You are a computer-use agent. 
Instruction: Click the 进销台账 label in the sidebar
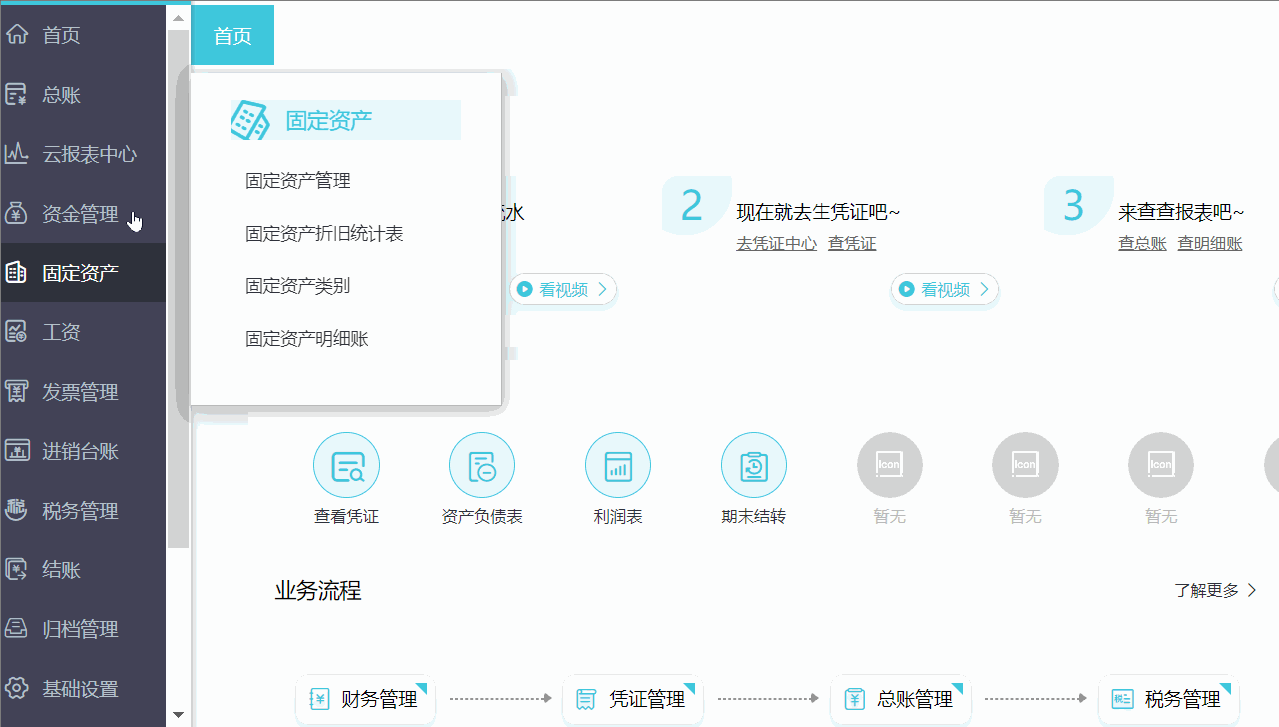pyautogui.click(x=80, y=451)
